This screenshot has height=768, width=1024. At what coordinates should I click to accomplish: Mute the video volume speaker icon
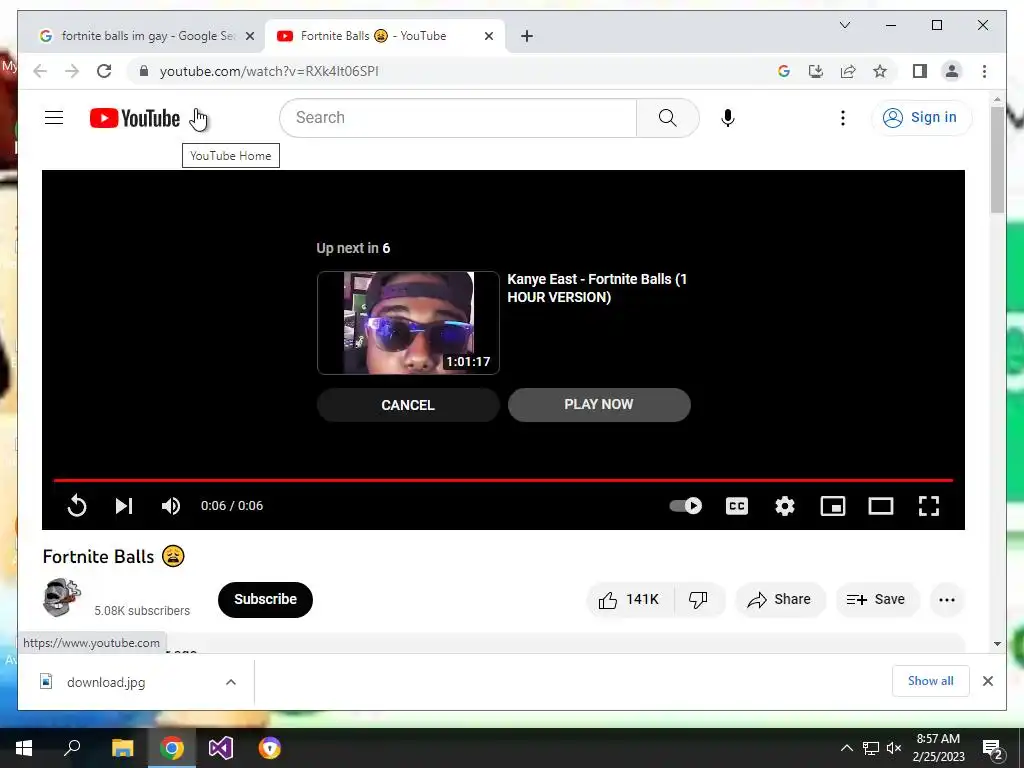point(170,505)
